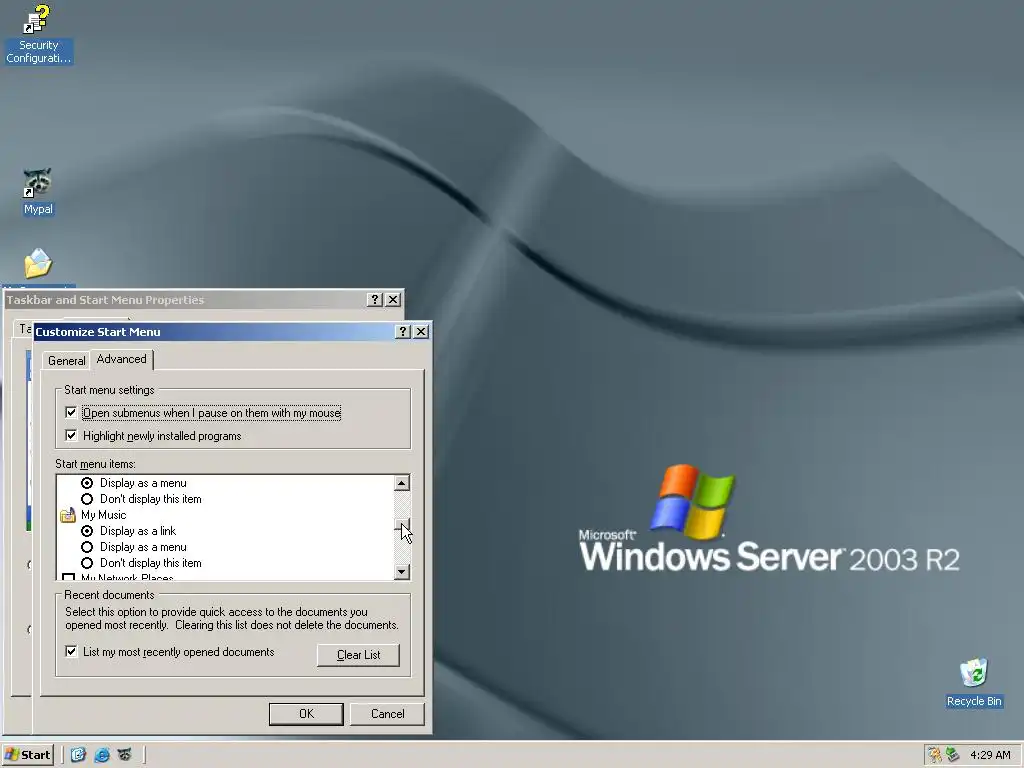Confirm with the OK button
The height and width of the screenshot is (768, 1024).
pyautogui.click(x=306, y=714)
